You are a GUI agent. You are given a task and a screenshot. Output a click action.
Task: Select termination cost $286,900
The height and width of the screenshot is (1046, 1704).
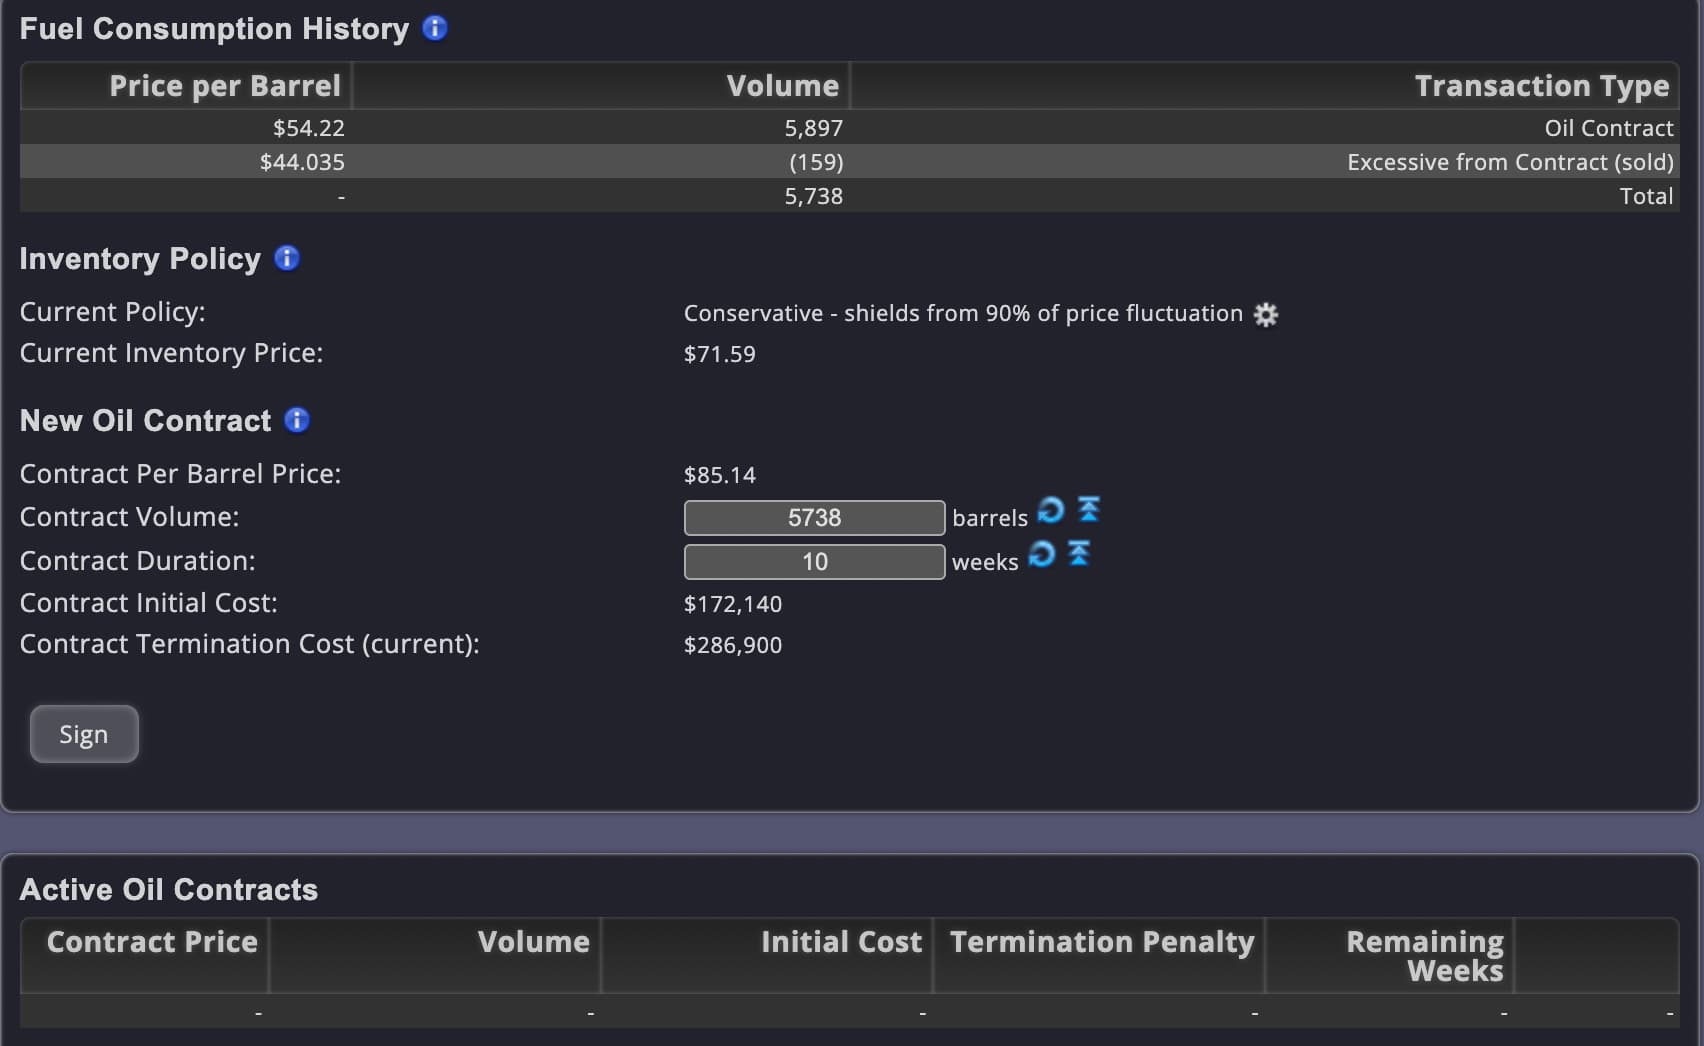(x=733, y=645)
